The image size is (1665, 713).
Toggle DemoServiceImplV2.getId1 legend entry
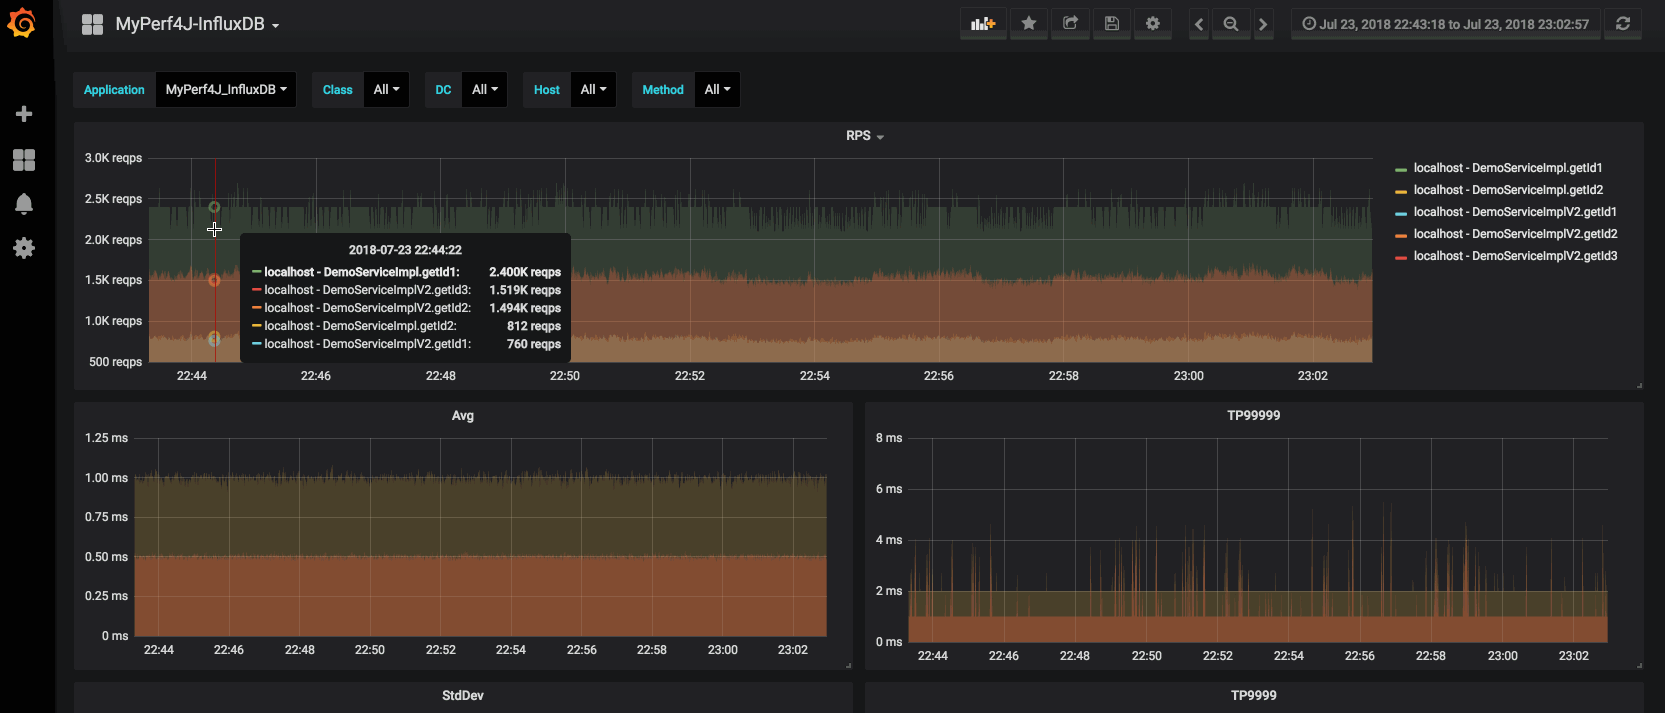[1514, 212]
